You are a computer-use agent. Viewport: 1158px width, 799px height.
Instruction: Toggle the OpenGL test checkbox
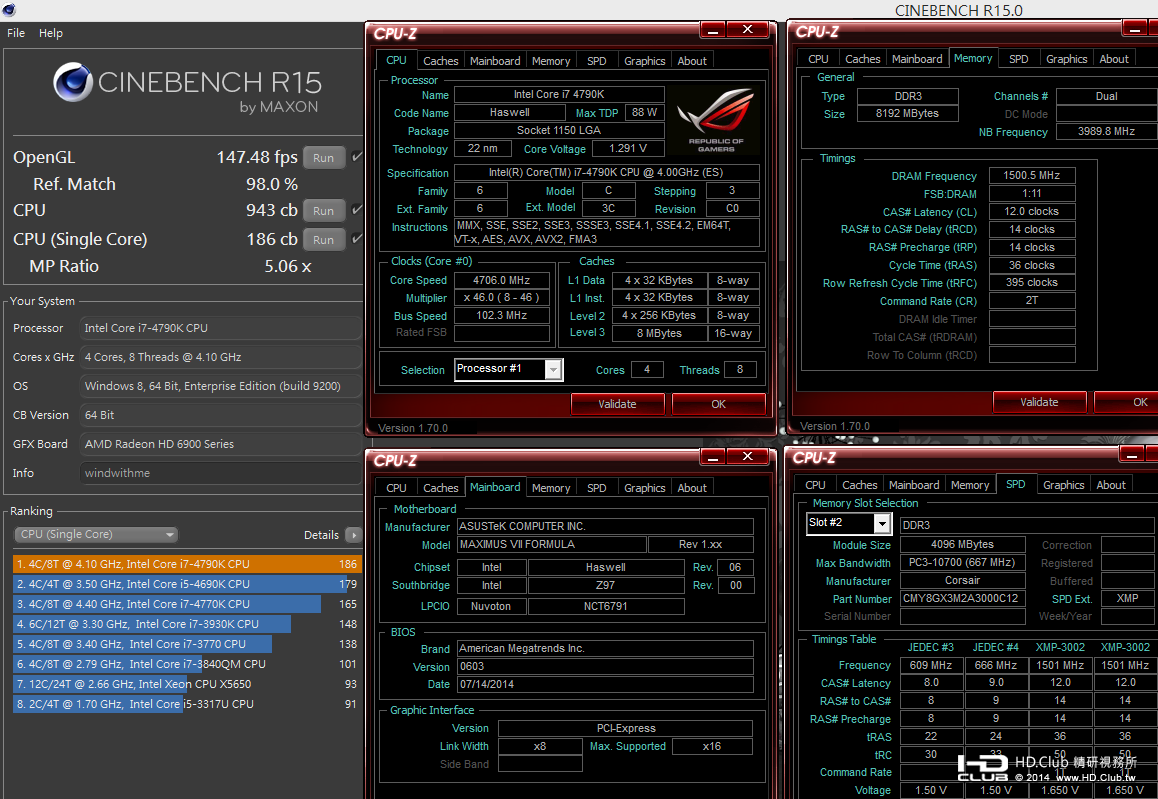pos(357,157)
